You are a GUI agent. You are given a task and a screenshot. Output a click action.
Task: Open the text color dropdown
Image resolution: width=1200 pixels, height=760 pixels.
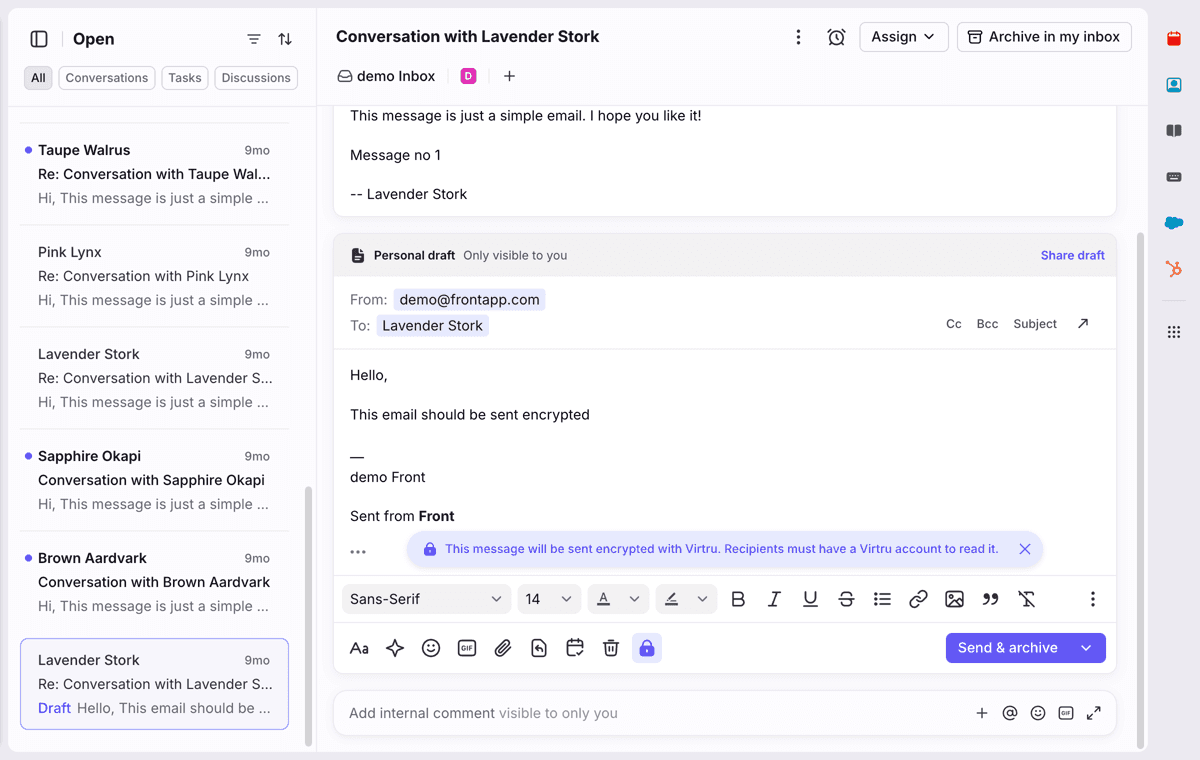pos(618,599)
